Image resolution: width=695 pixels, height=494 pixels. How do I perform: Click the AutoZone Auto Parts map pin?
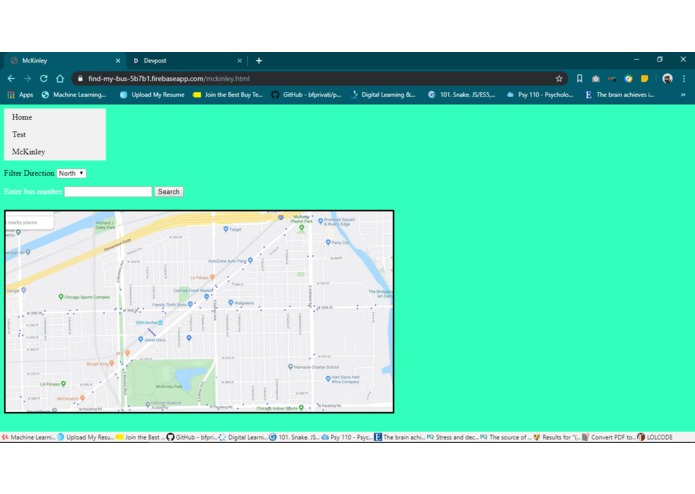point(250,260)
